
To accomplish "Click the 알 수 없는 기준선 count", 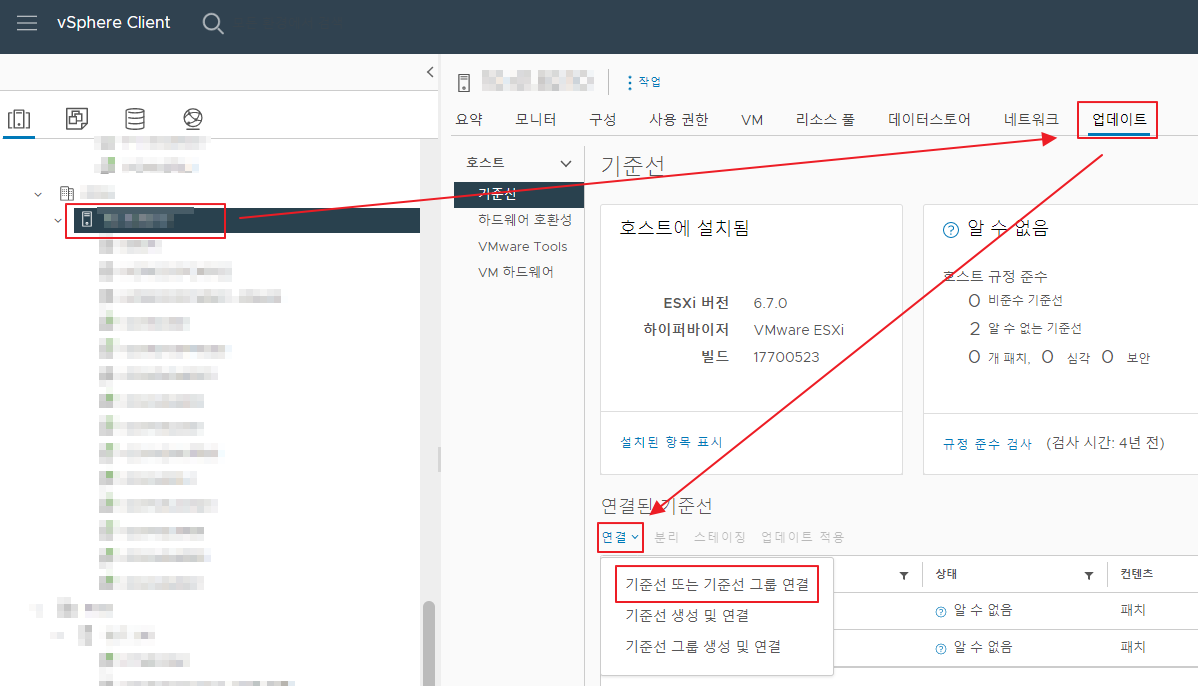I will (974, 328).
